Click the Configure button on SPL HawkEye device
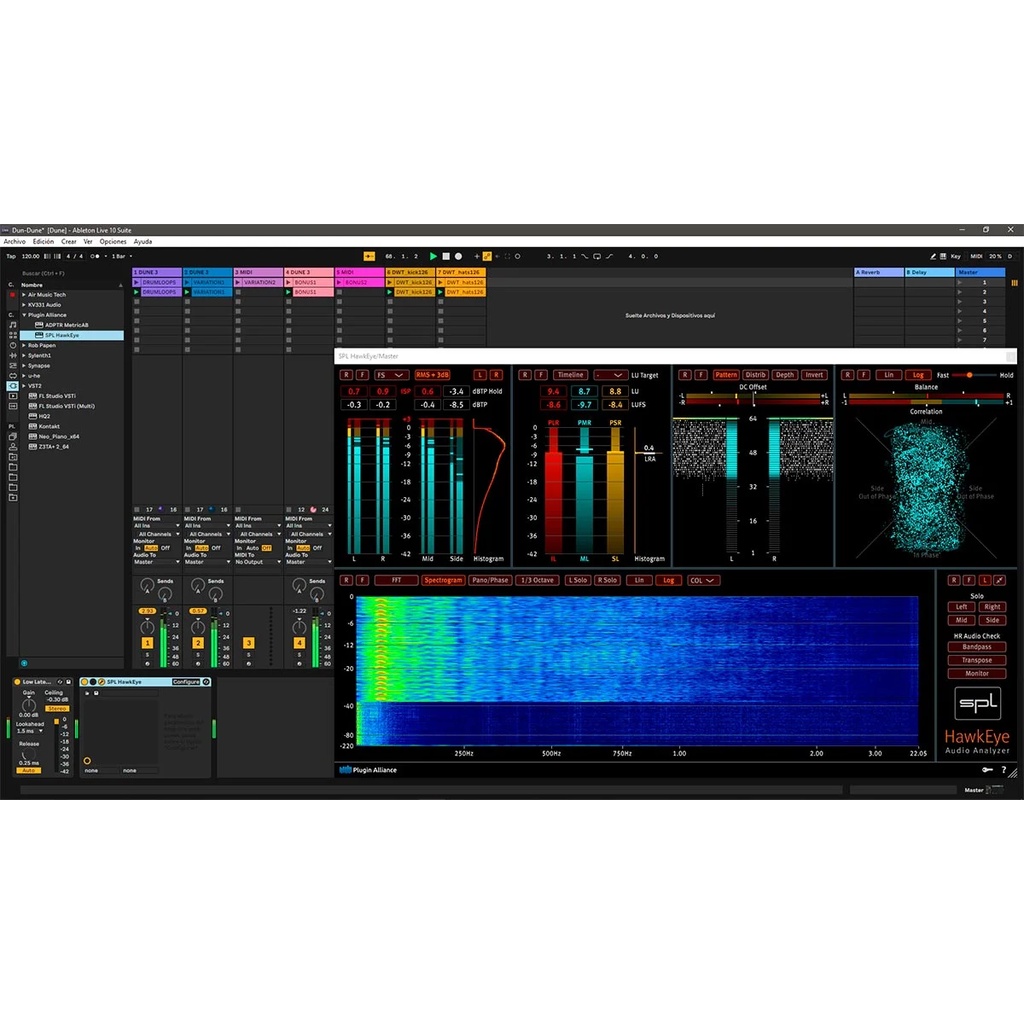This screenshot has width=1024, height=1024. click(x=186, y=682)
